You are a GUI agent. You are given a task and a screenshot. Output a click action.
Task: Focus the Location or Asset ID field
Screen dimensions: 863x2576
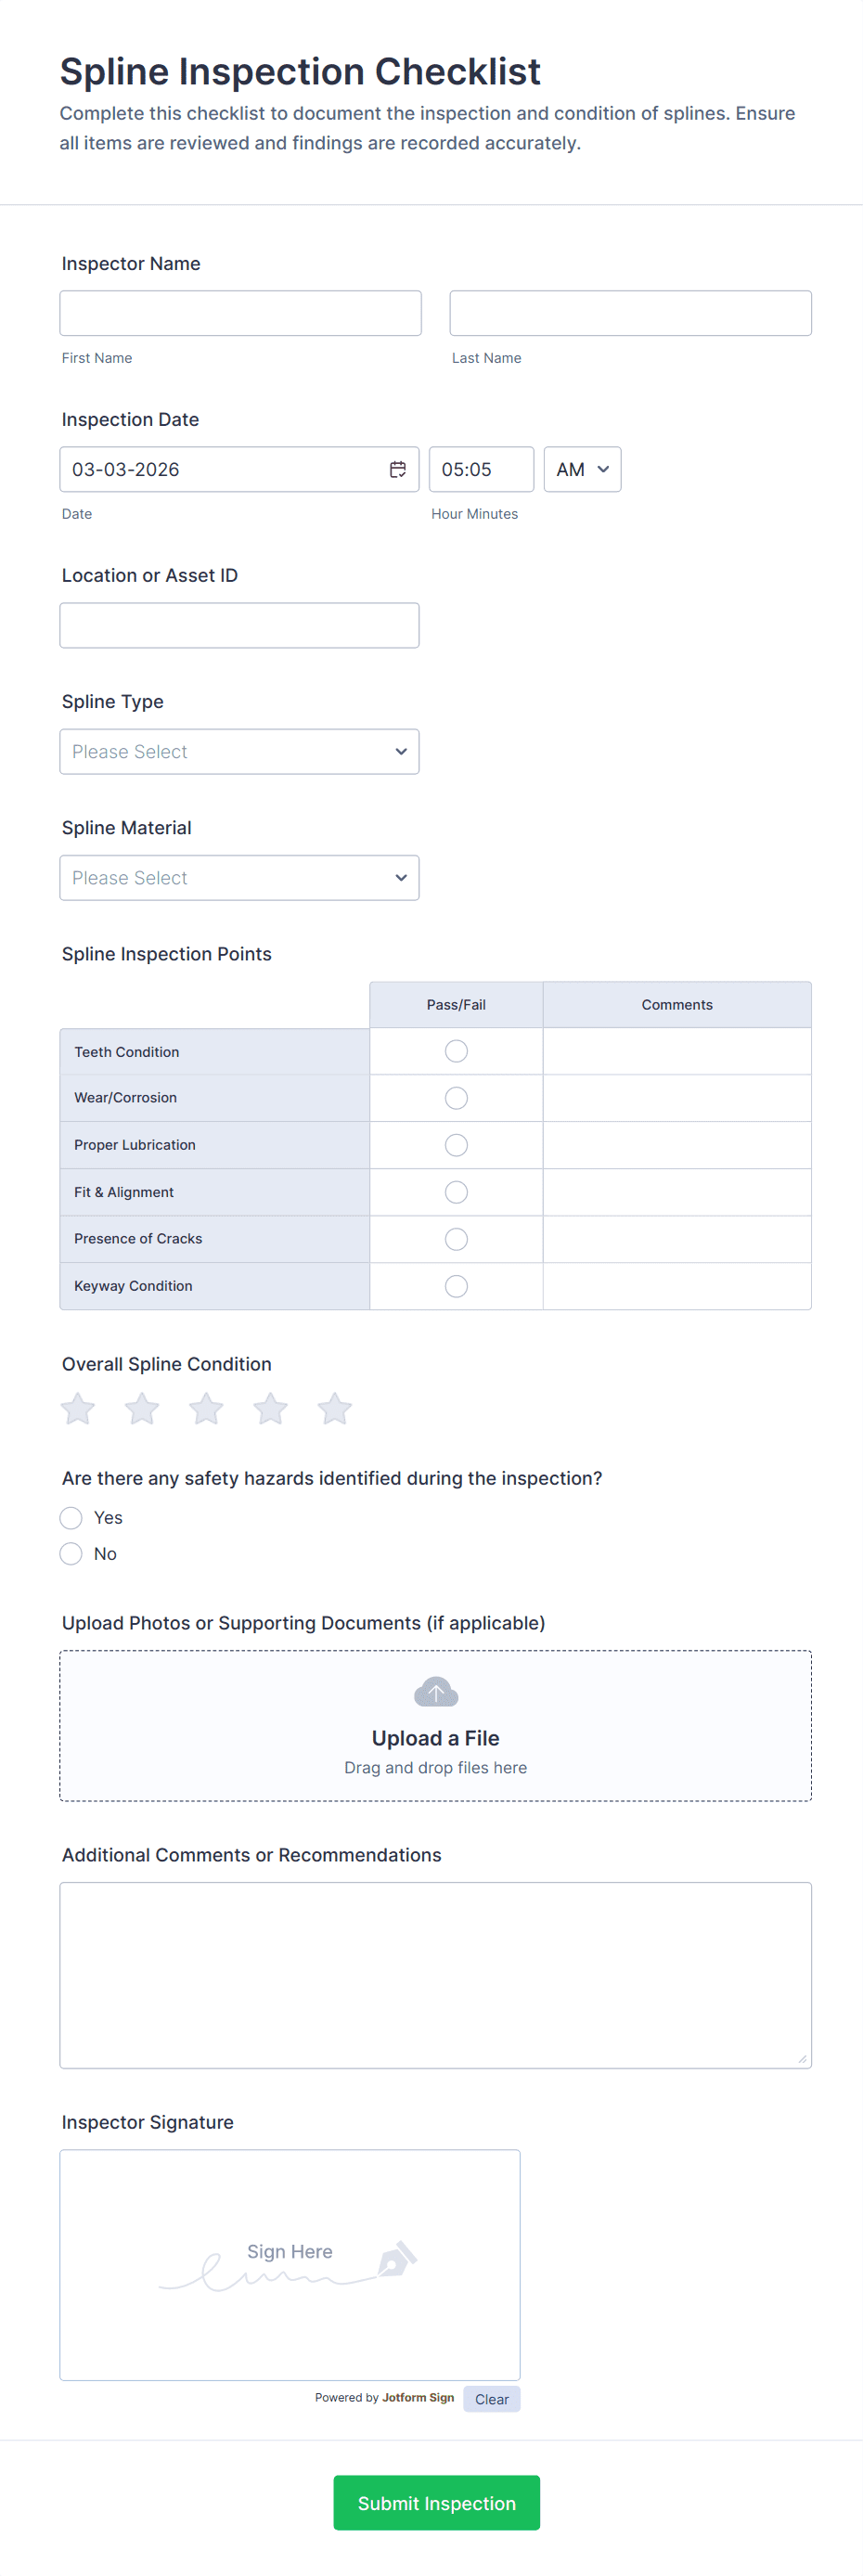[239, 625]
